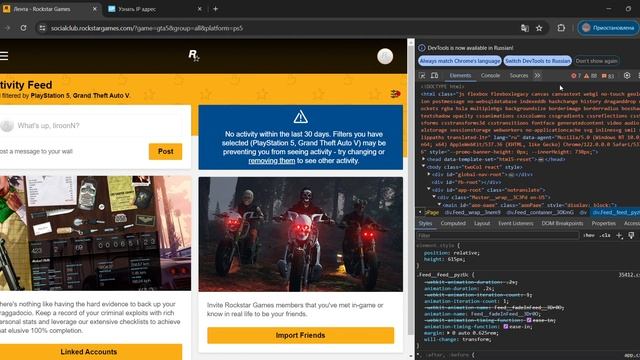Image resolution: width=640 pixels, height=360 pixels.
Task: Open ease-in editor on animation-timing-function
Action: tap(506, 327)
